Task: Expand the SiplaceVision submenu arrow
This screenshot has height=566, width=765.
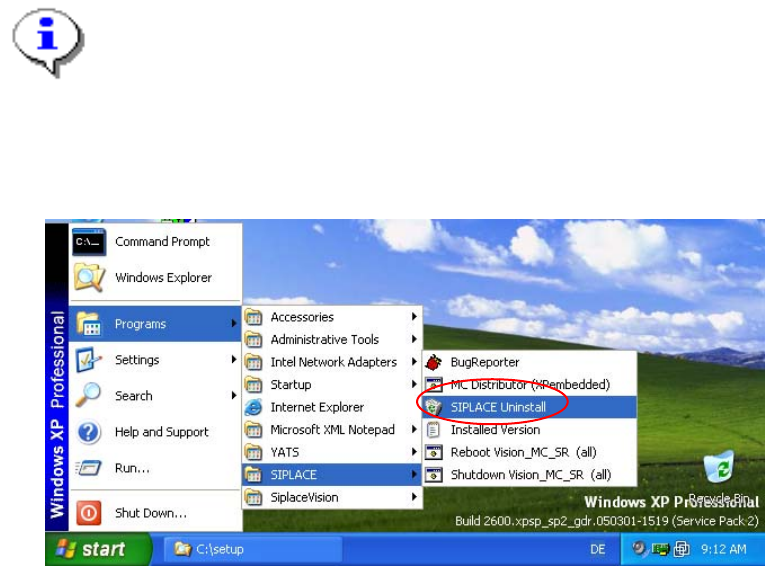Action: click(414, 497)
